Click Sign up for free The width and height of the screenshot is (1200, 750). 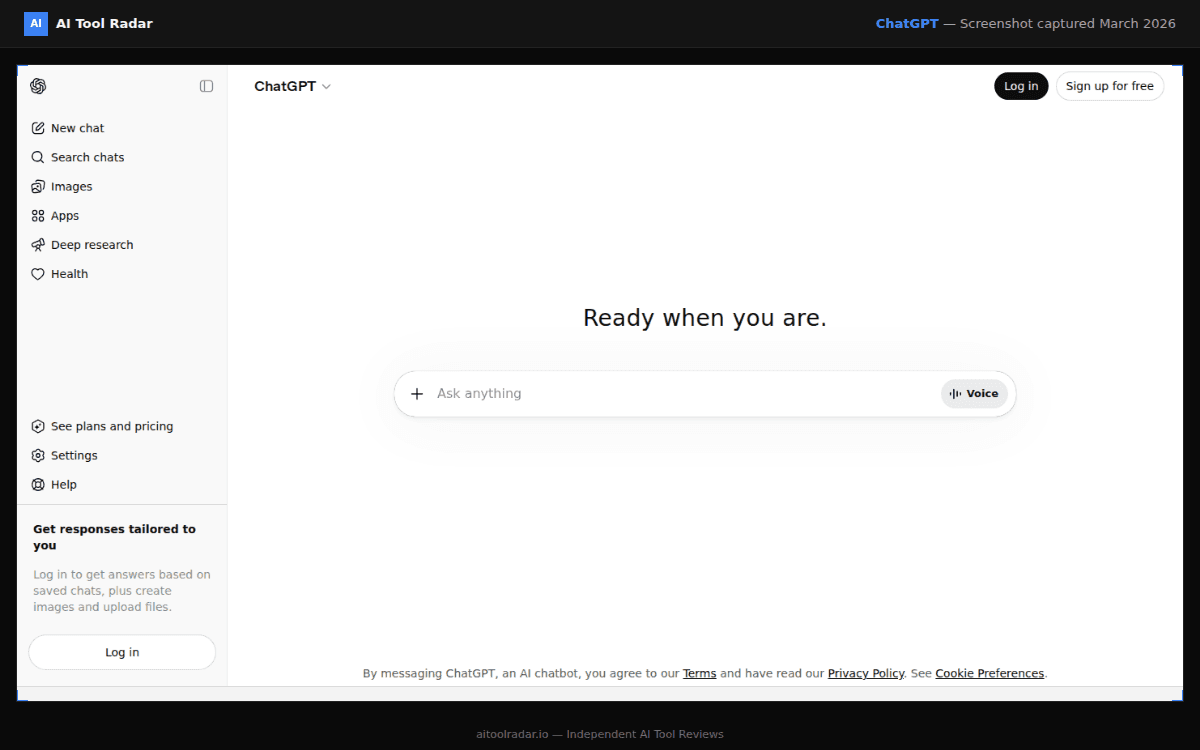coord(1110,86)
